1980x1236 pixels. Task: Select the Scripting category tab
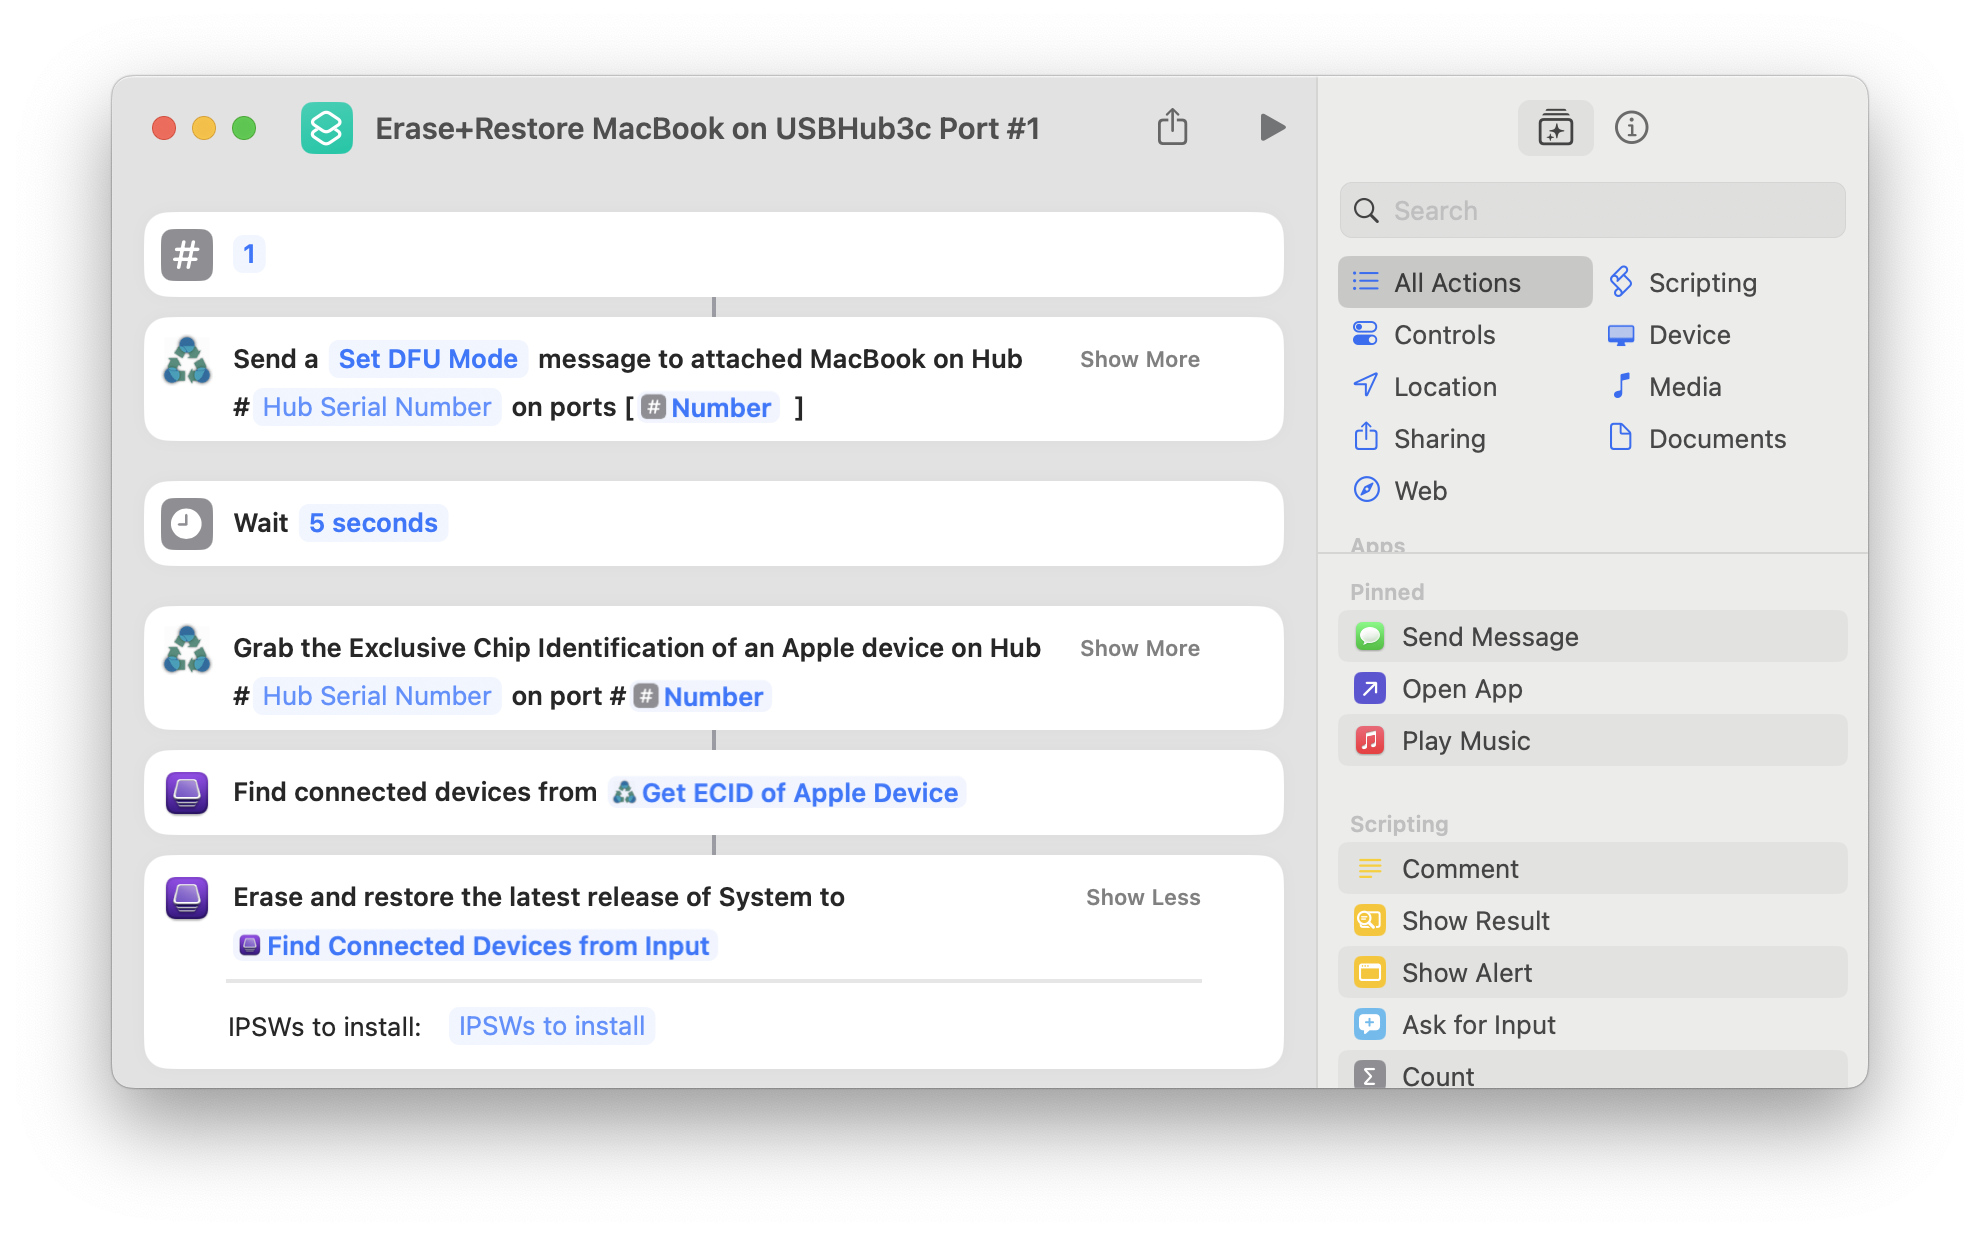1702,281
